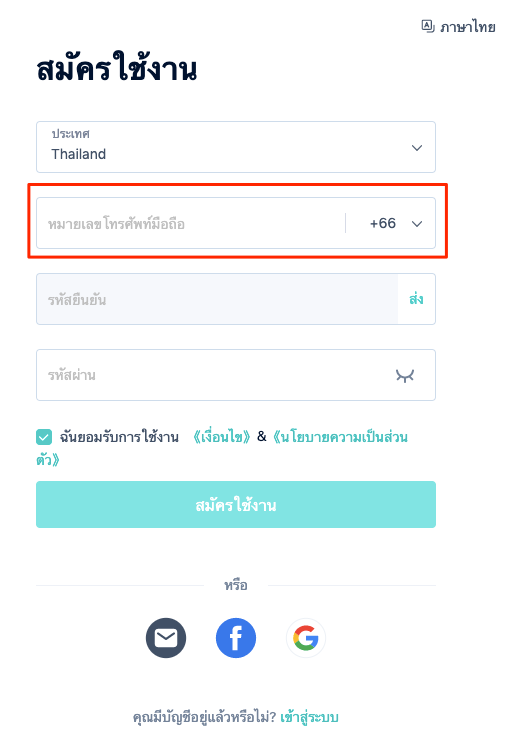Sign up using the Facebook icon
Image resolution: width=505 pixels, height=748 pixels.
coord(236,638)
